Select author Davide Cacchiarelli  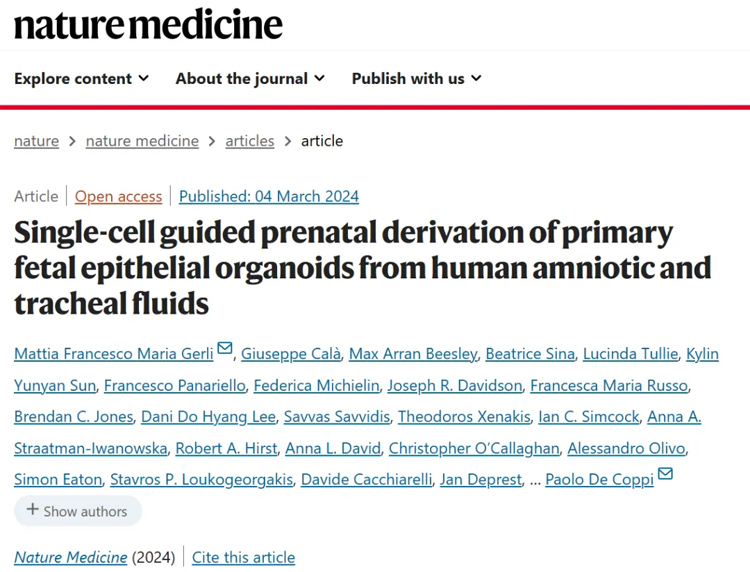tap(366, 479)
